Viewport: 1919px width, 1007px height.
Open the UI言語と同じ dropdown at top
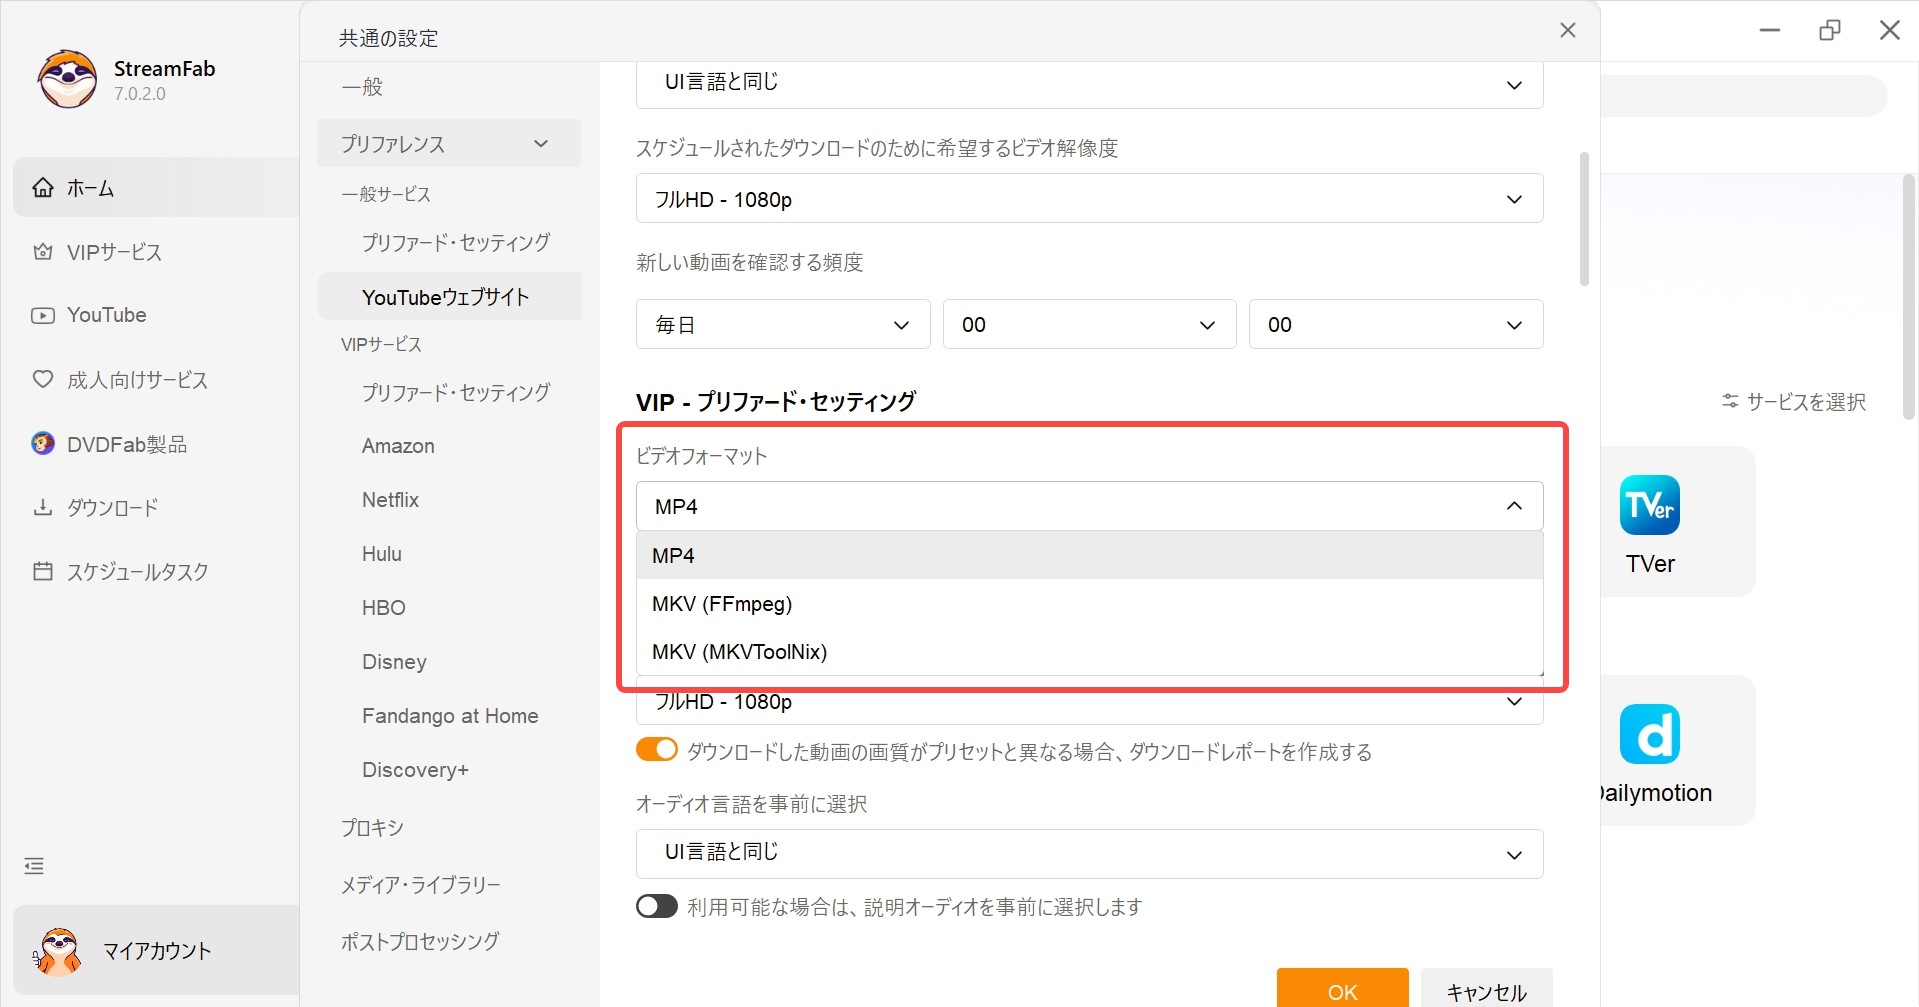(1089, 84)
